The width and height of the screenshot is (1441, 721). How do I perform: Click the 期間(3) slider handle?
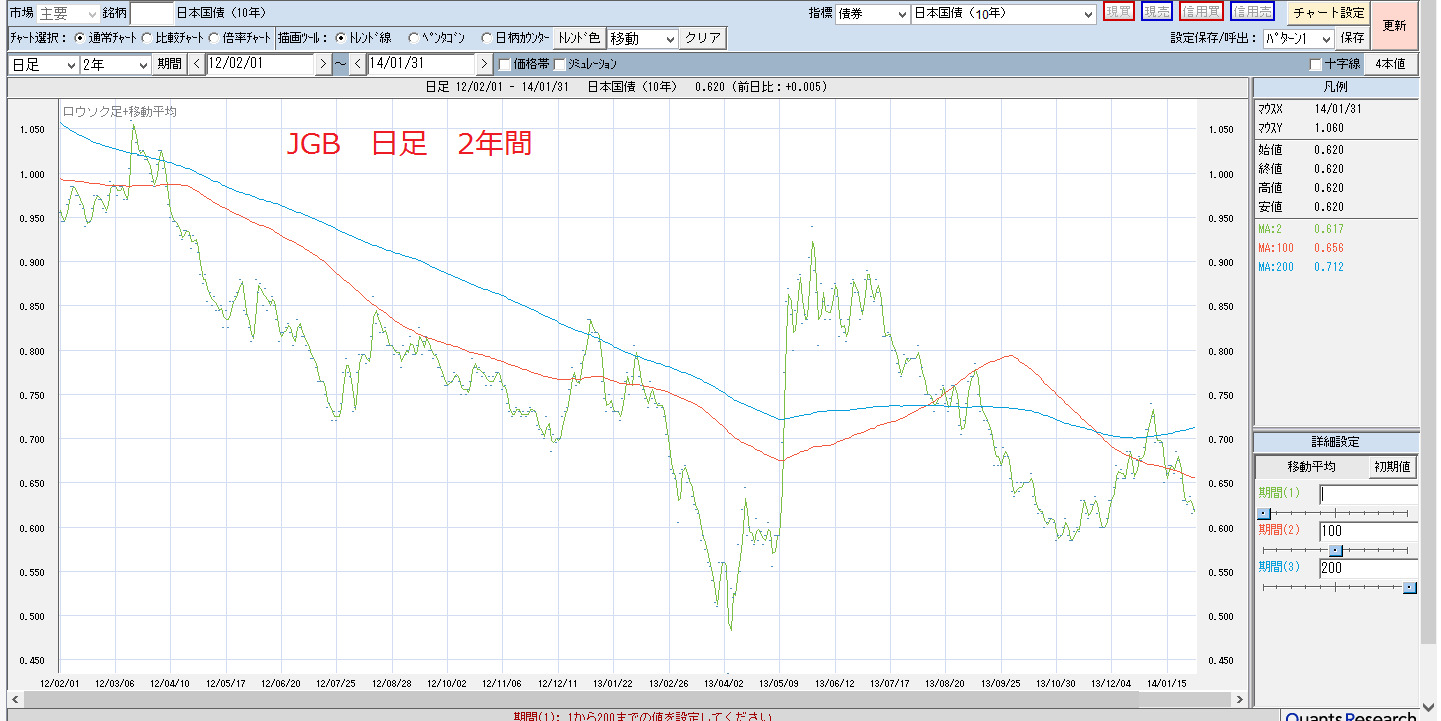point(1410,587)
